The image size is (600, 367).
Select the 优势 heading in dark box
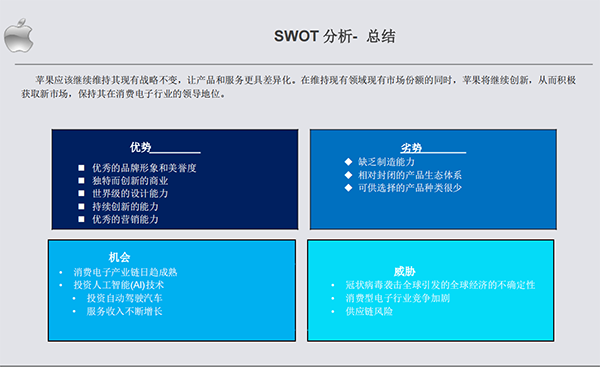pyautogui.click(x=140, y=147)
